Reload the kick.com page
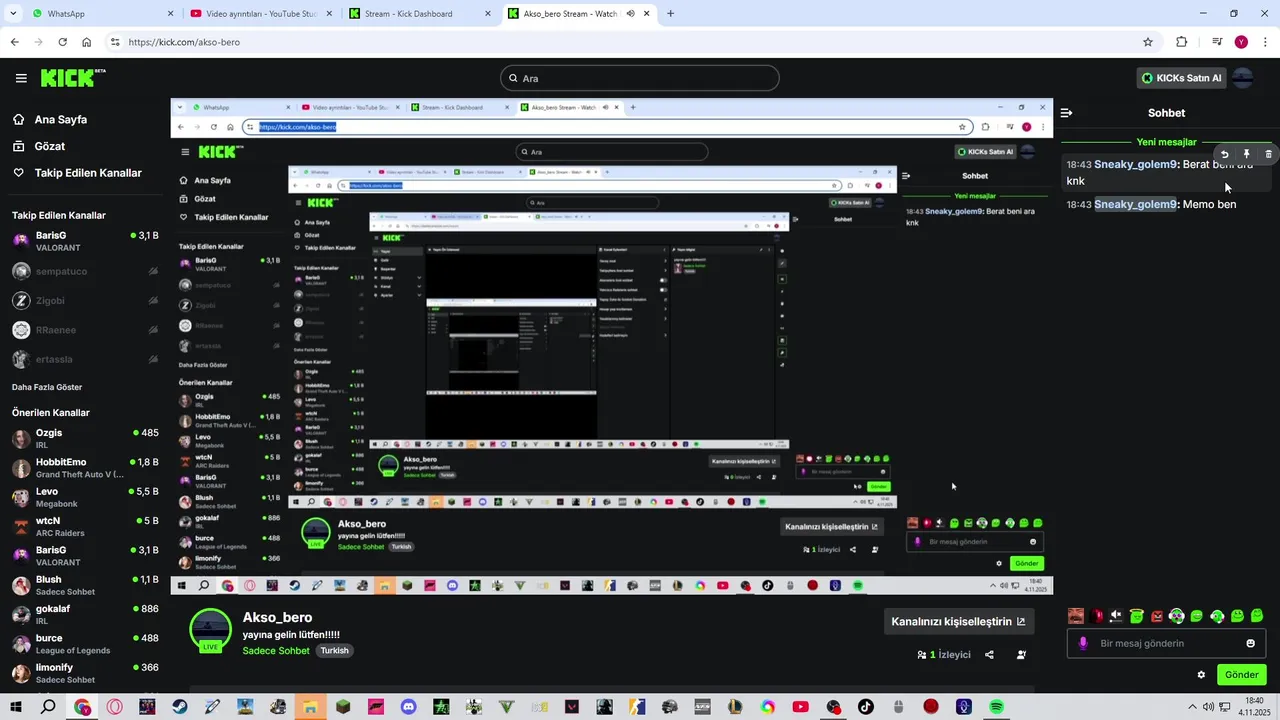The height and width of the screenshot is (720, 1280). point(62,42)
